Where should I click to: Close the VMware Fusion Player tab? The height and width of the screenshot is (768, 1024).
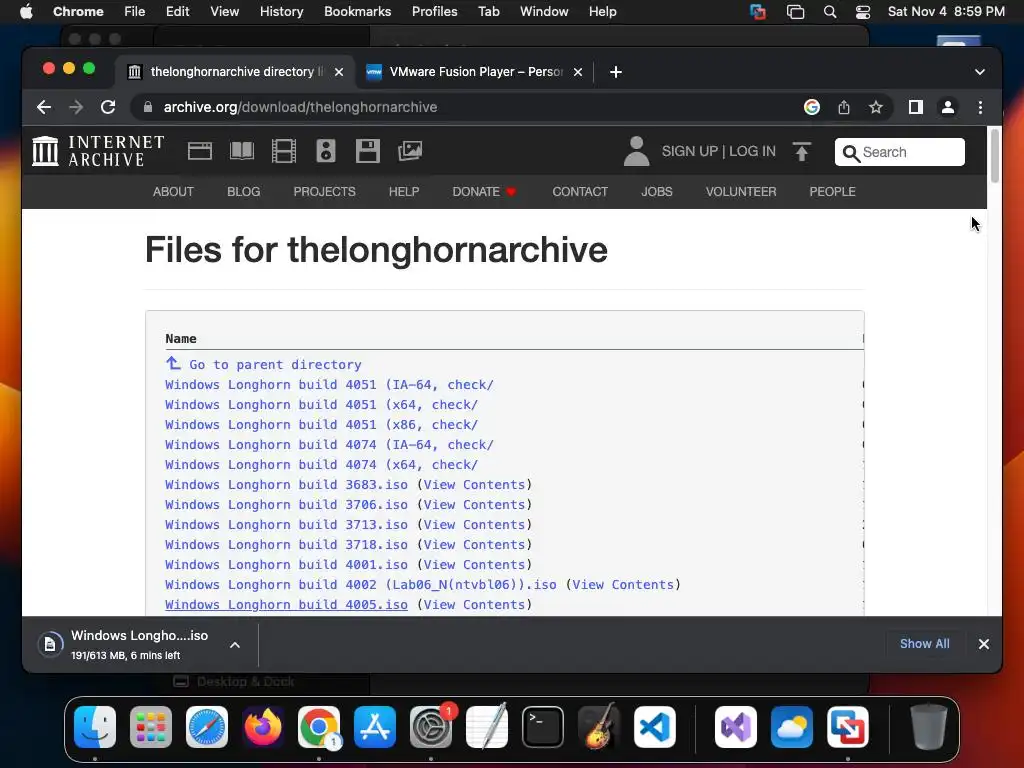coord(577,72)
